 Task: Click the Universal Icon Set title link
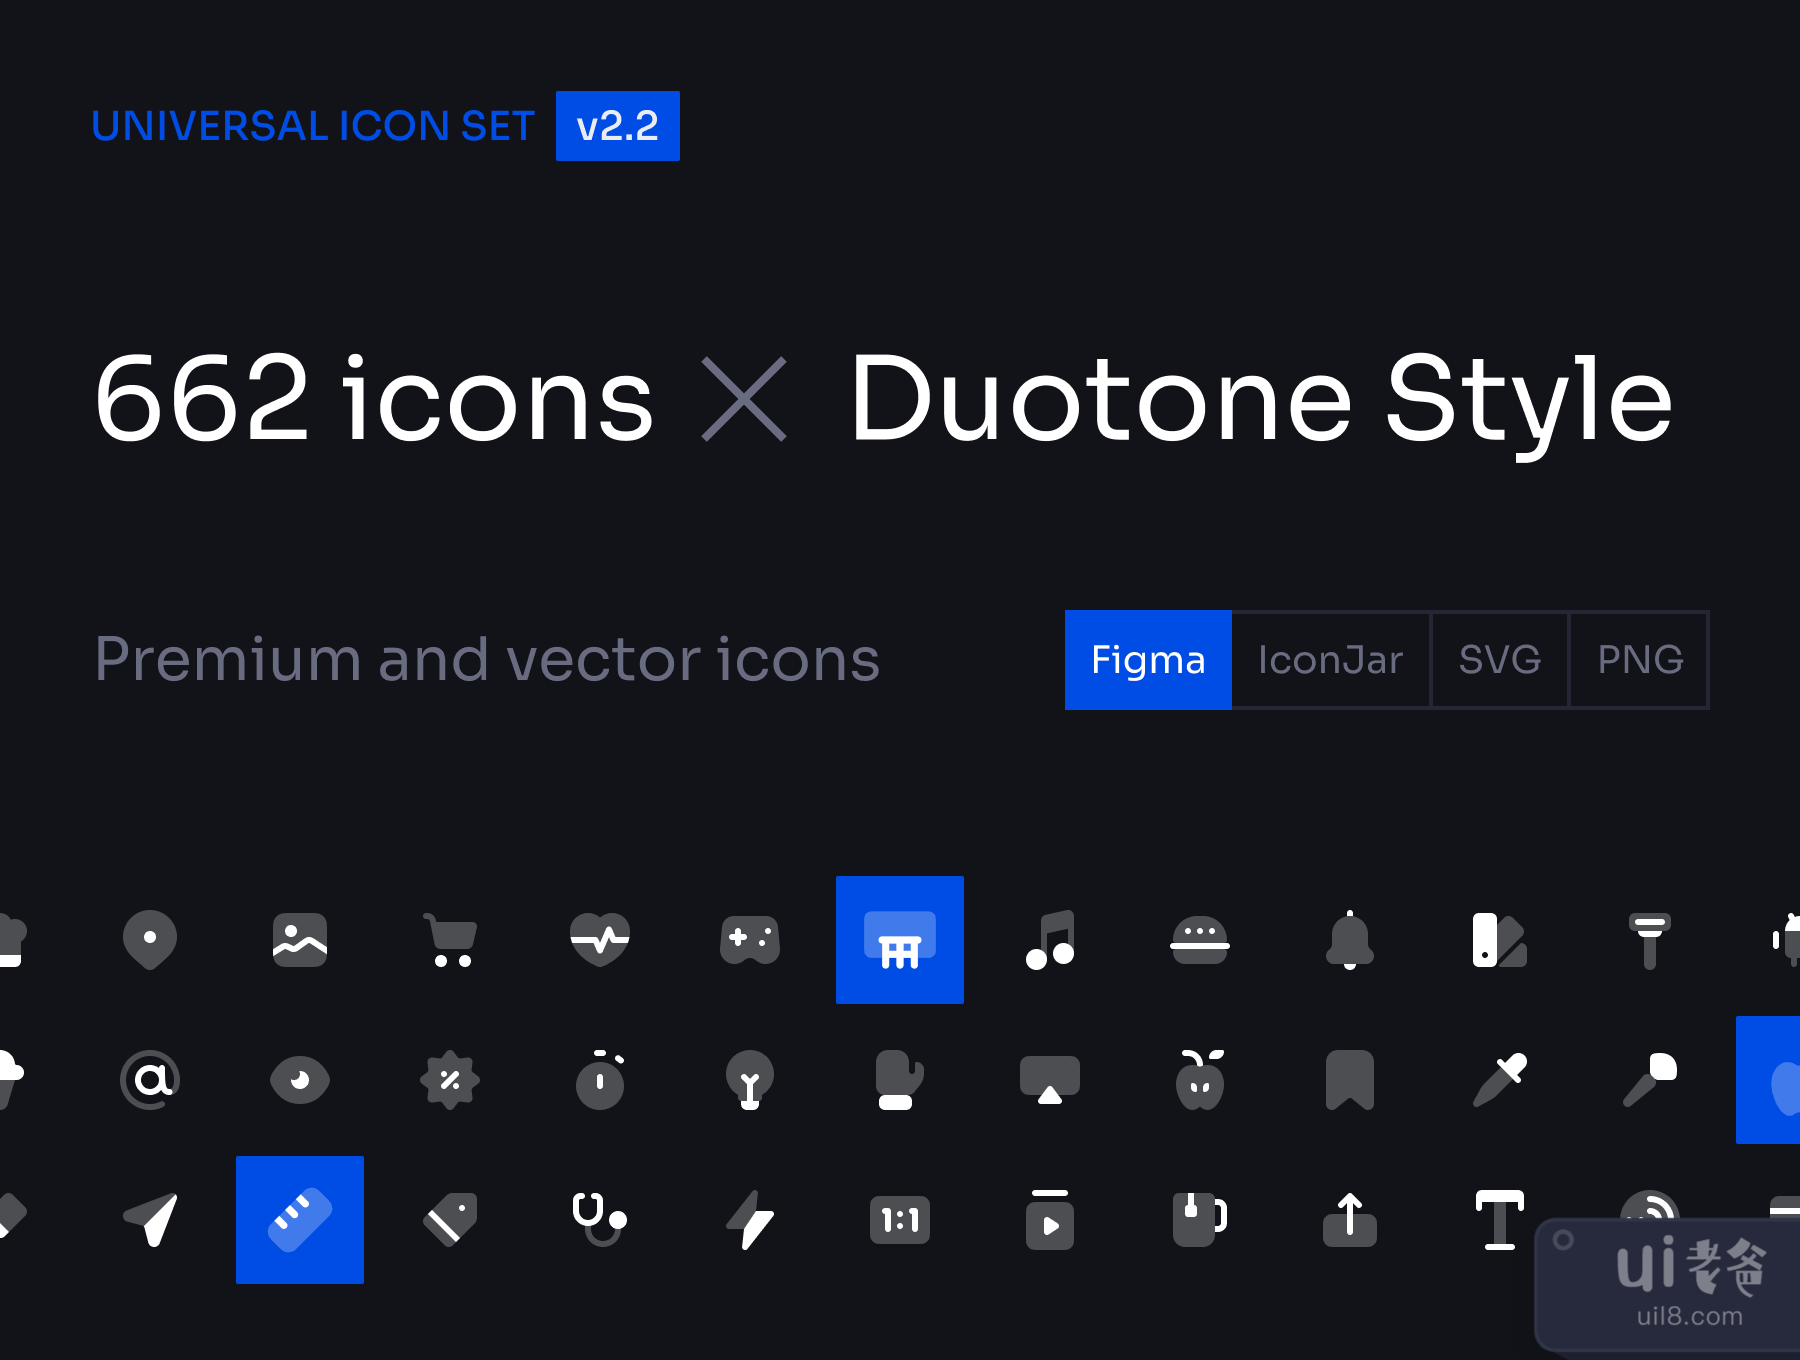pos(313,126)
